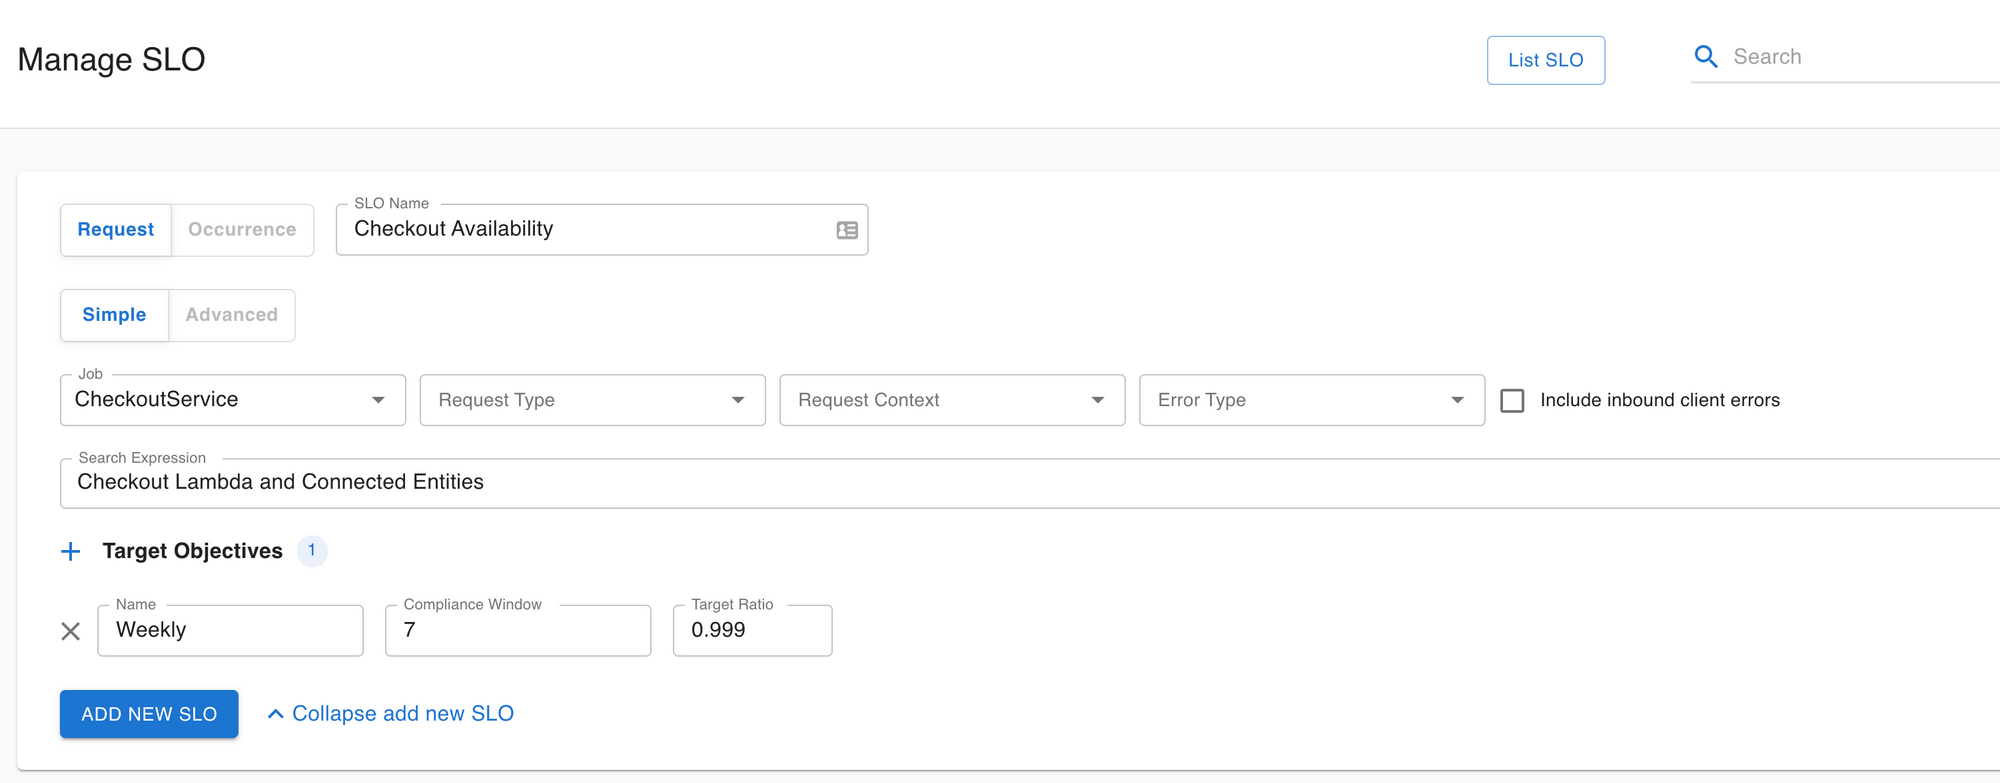Click the chevron-up icon beside Collapse link
Screen dimensions: 2000x783
click(x=275, y=714)
